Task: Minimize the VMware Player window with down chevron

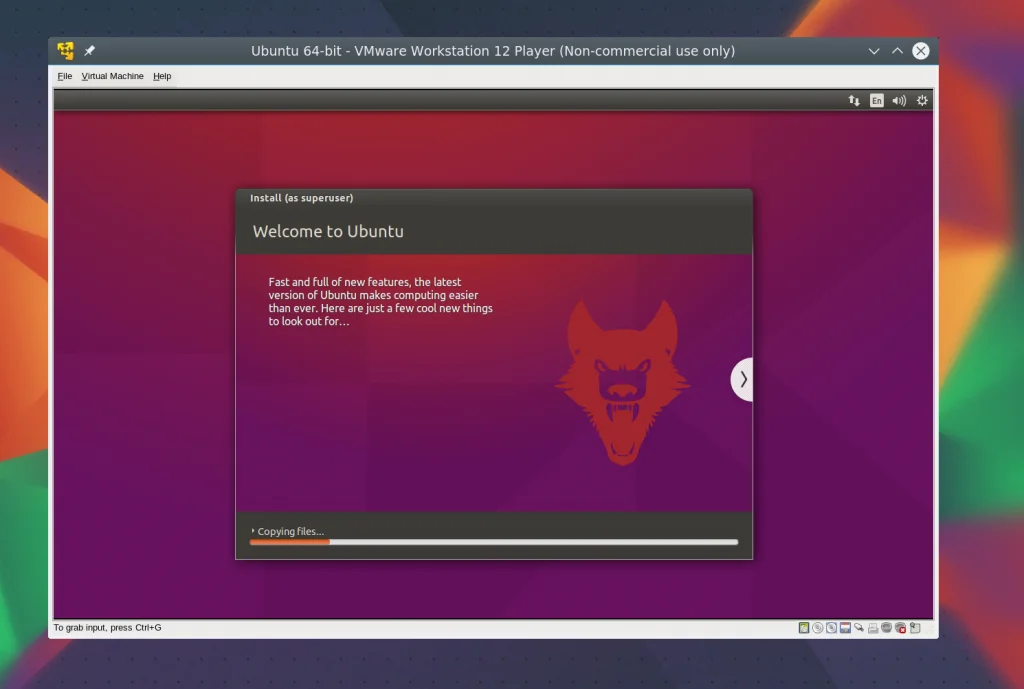Action: pyautogui.click(x=874, y=51)
